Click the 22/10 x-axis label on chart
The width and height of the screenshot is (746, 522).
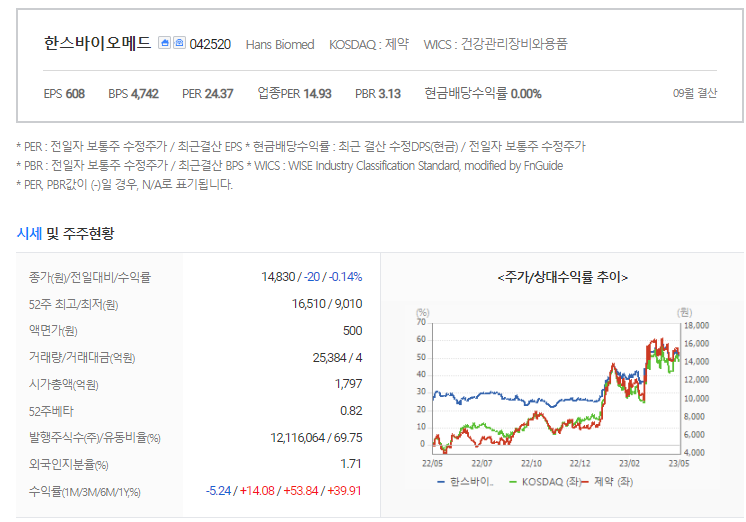point(531,463)
